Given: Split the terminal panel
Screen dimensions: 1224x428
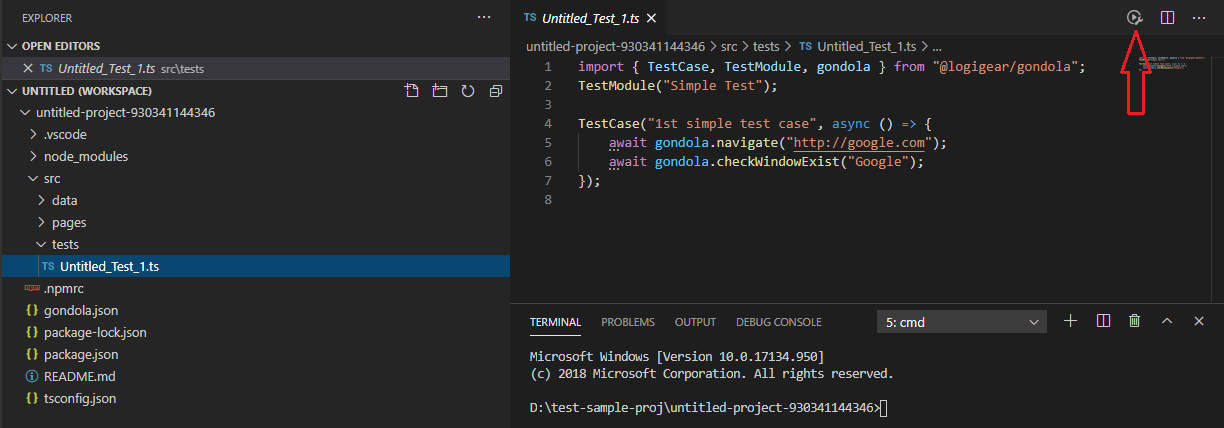Looking at the screenshot, I should click(1103, 321).
